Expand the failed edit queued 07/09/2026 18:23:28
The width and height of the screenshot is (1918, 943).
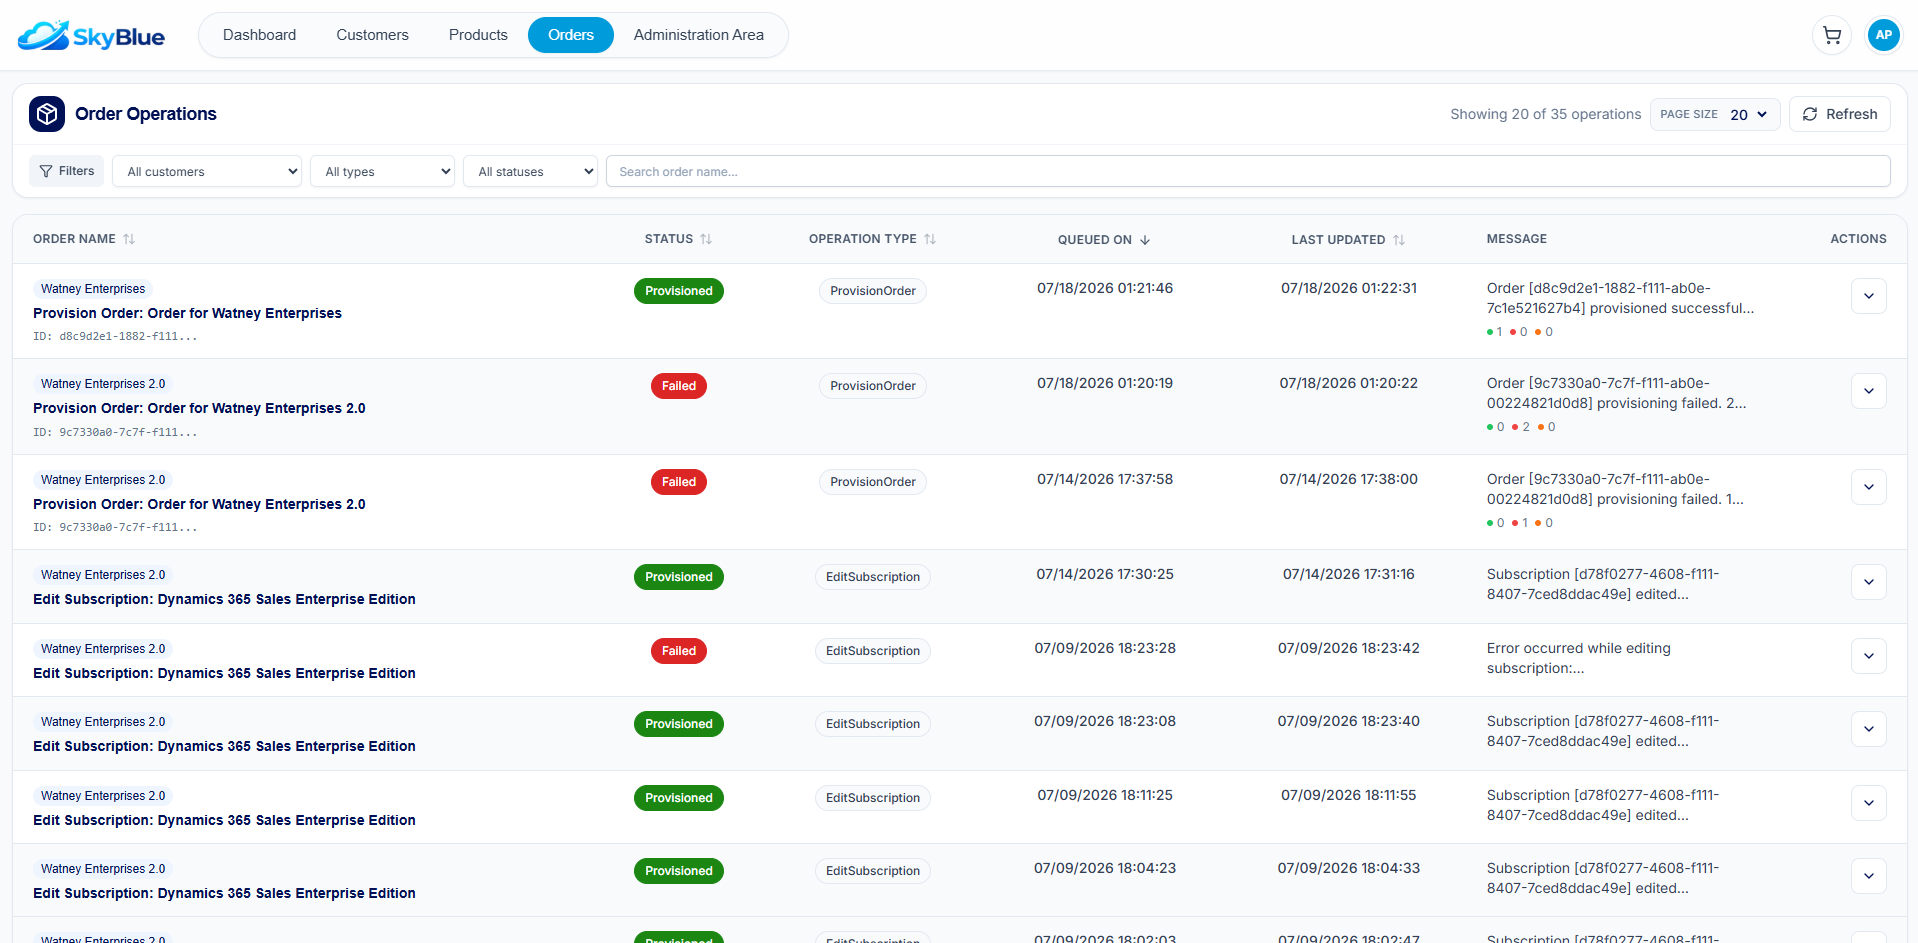pyautogui.click(x=1868, y=656)
